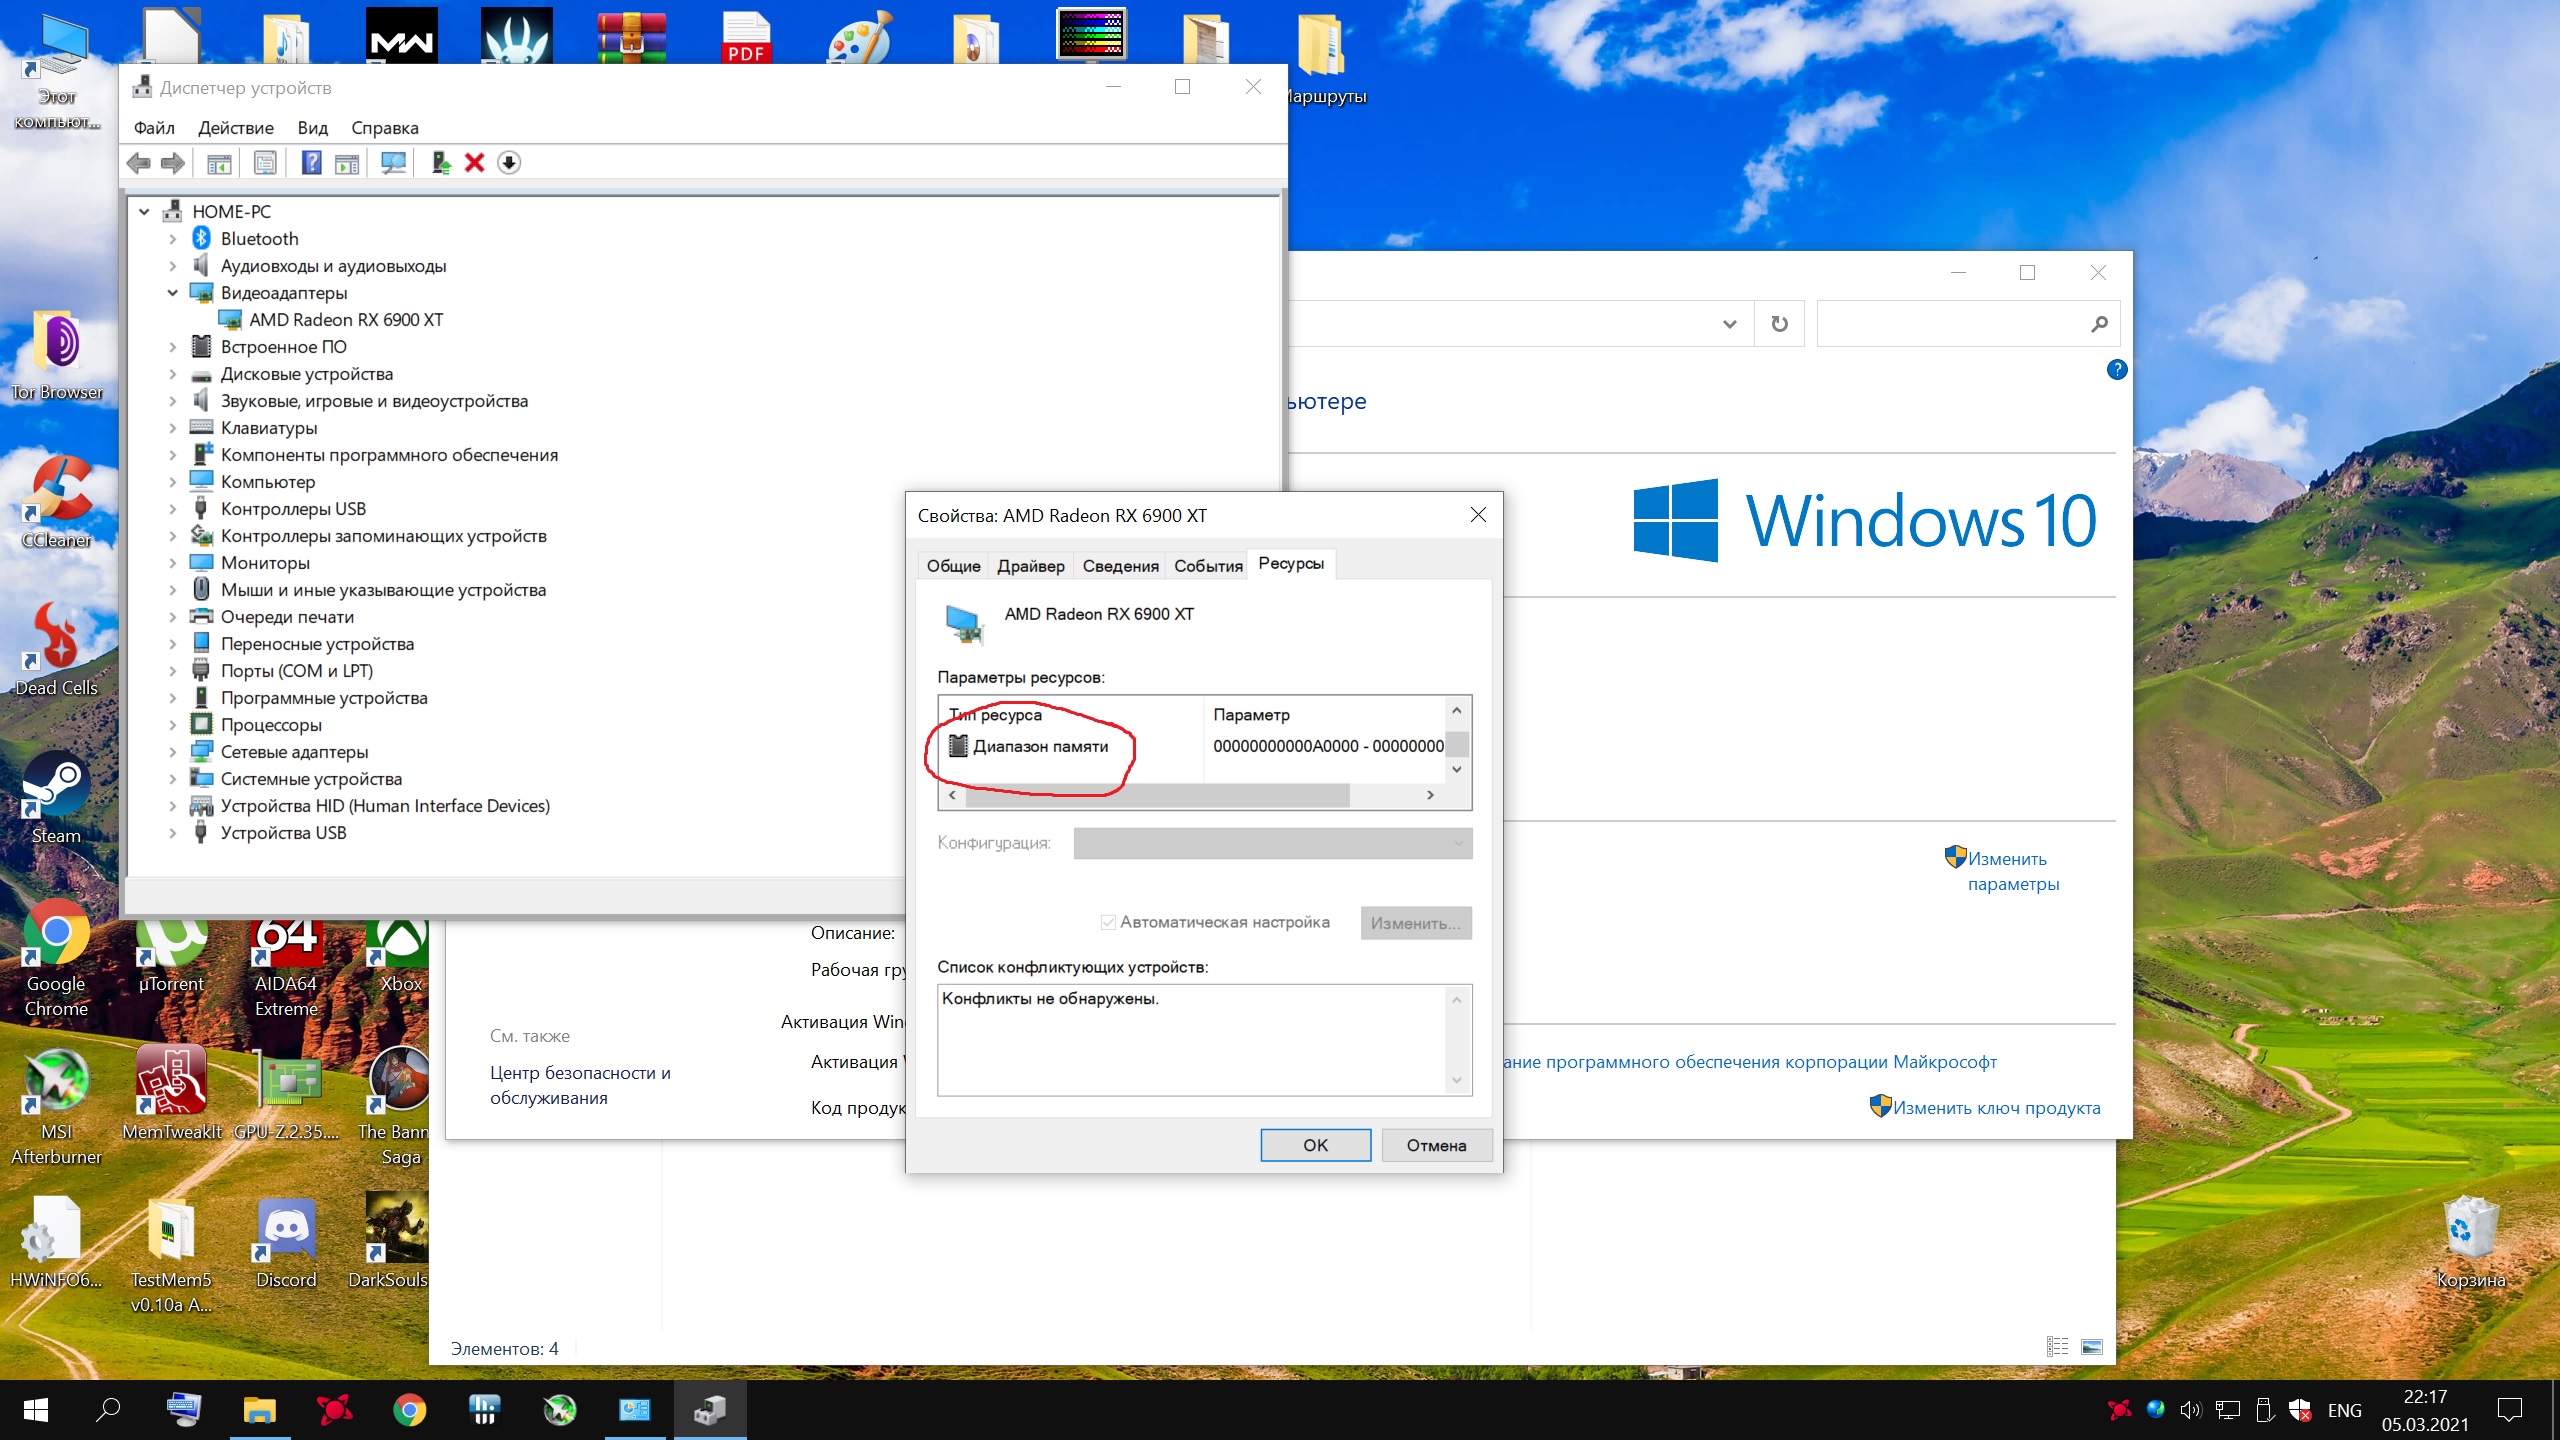Click the disable device down-arrow icon
The image size is (2560, 1440).
[509, 163]
